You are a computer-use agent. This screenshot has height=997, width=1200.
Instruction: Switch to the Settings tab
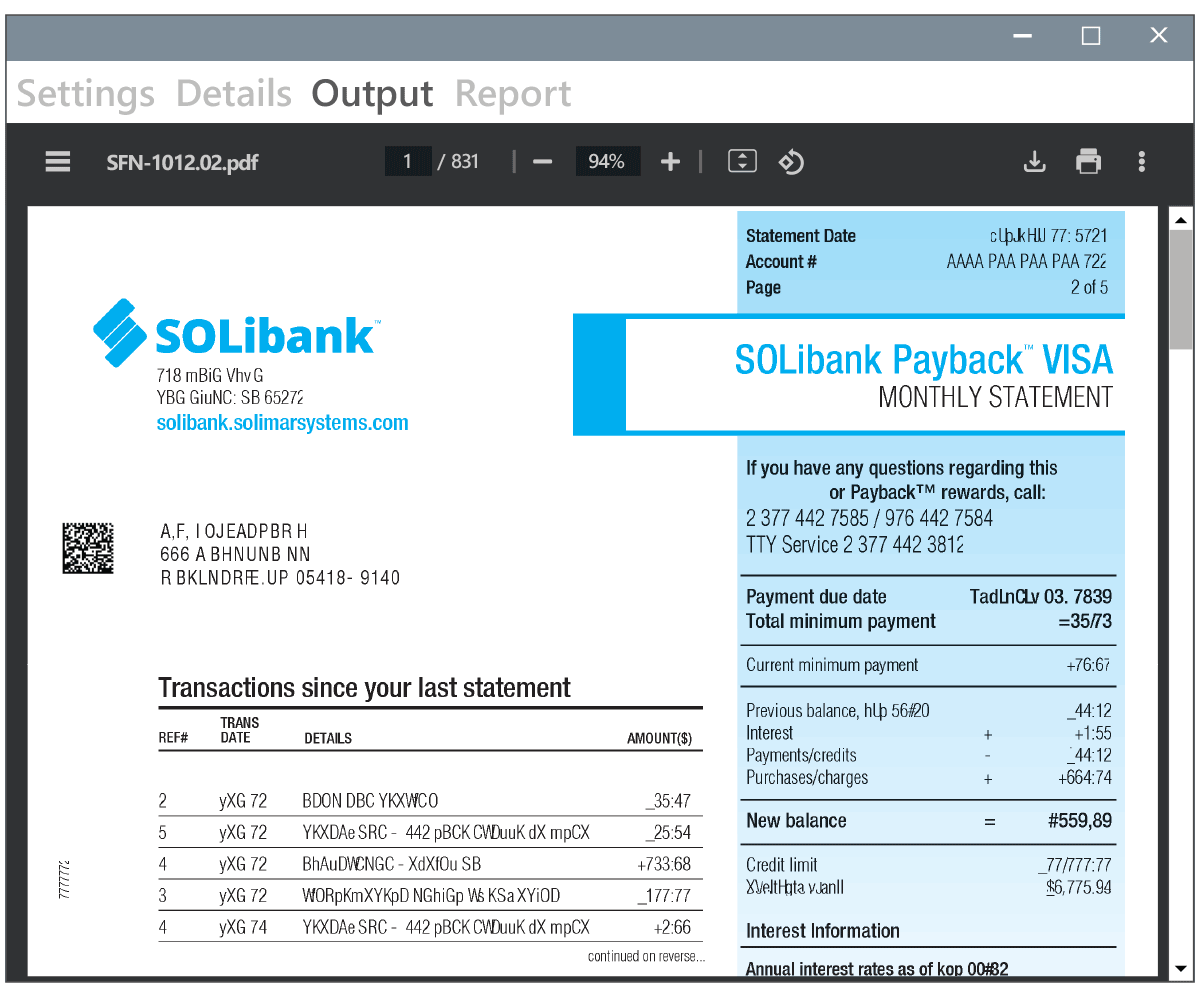pos(86,94)
